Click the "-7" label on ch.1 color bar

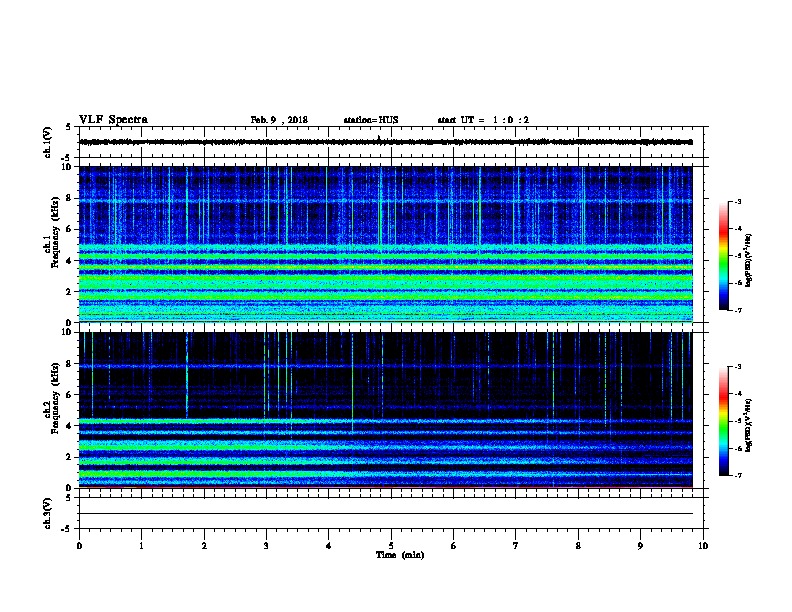click(x=737, y=310)
